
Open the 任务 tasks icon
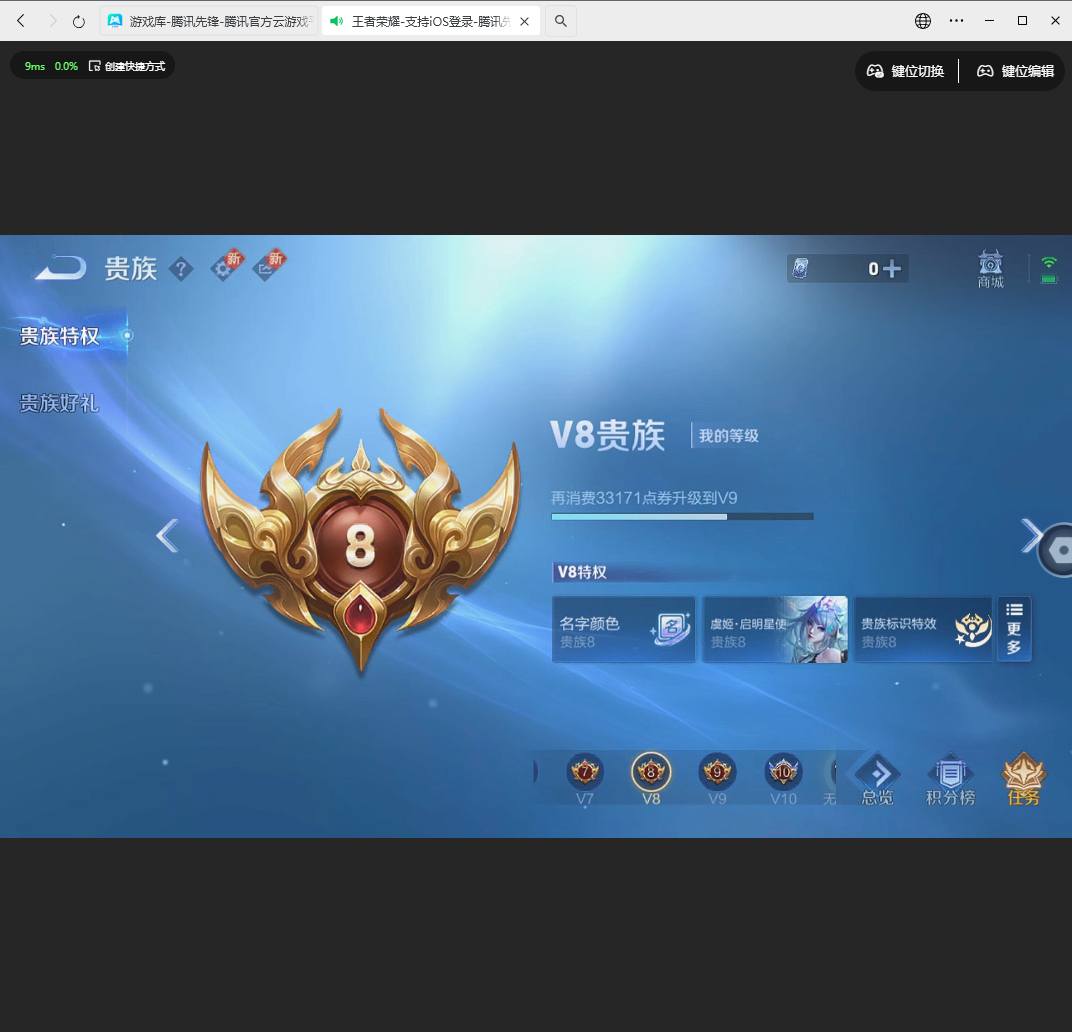[1023, 779]
